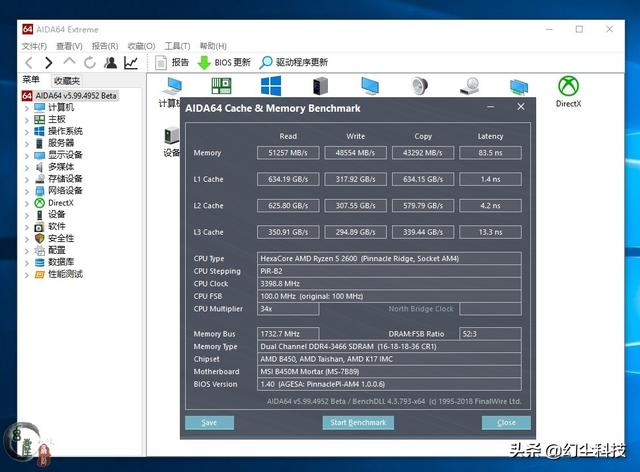Screen dimensions: 640x472
Task: Select 数据库 in the sidebar tree
Action: 61,262
